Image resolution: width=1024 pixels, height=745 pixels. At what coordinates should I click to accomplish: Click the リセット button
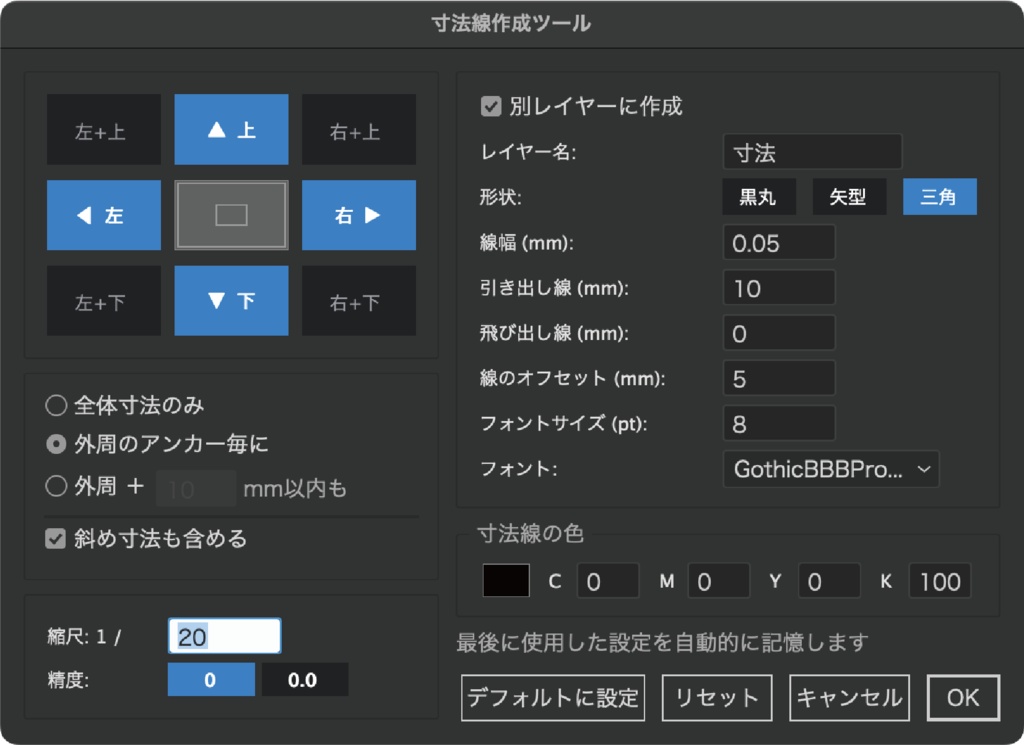pos(717,698)
